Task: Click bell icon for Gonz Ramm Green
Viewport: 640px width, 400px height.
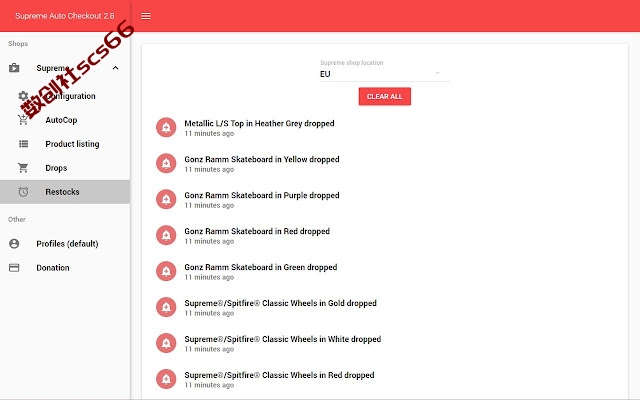Action: coord(166,271)
